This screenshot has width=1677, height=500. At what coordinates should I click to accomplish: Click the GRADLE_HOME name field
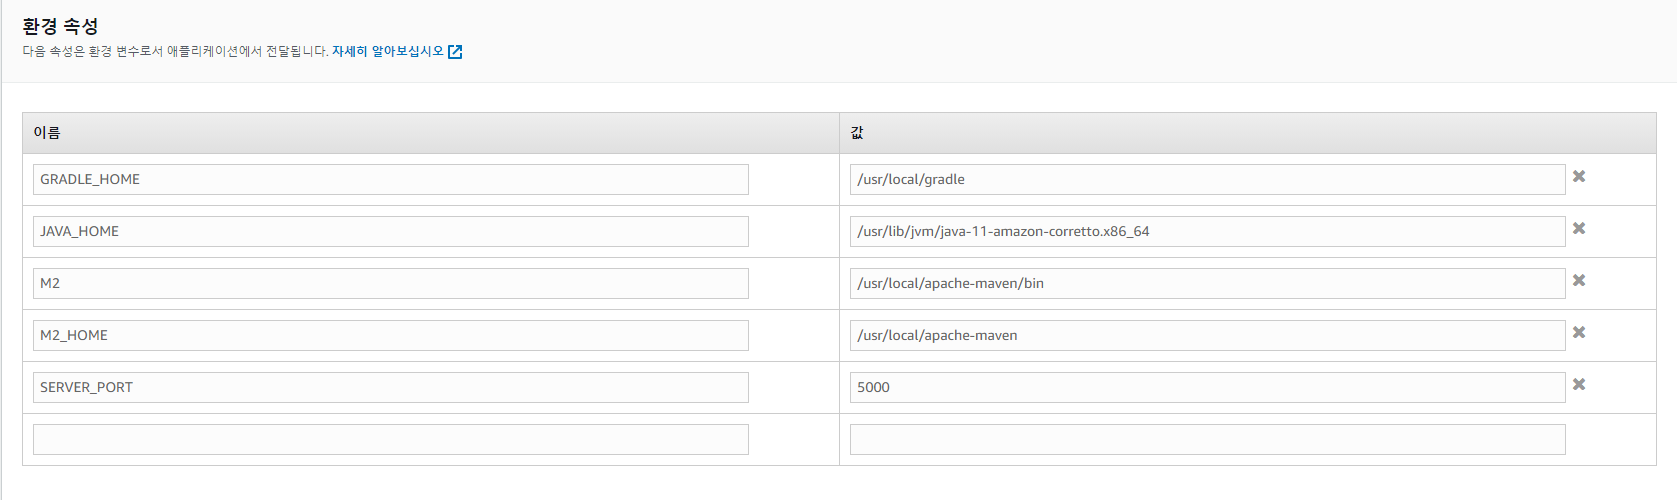(x=390, y=180)
